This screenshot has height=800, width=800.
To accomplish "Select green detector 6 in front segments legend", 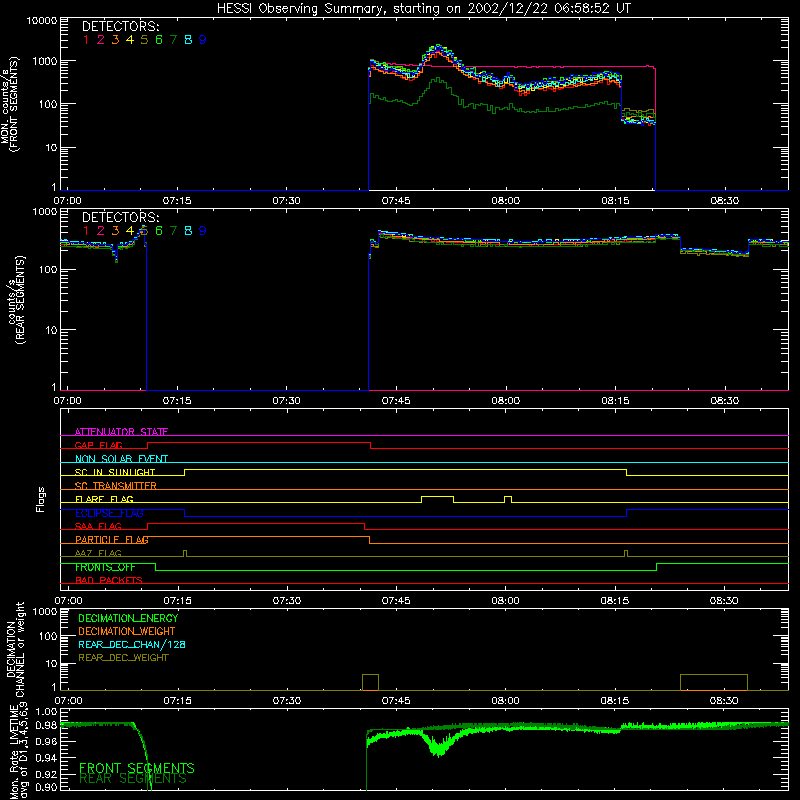I will (x=159, y=40).
